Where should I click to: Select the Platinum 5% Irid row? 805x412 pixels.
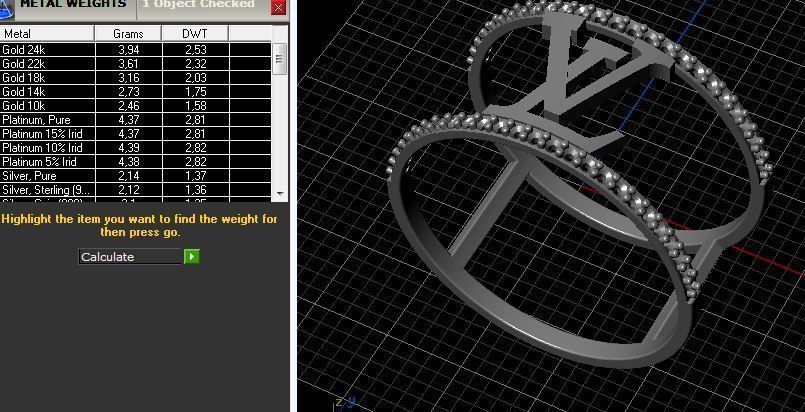pos(136,162)
